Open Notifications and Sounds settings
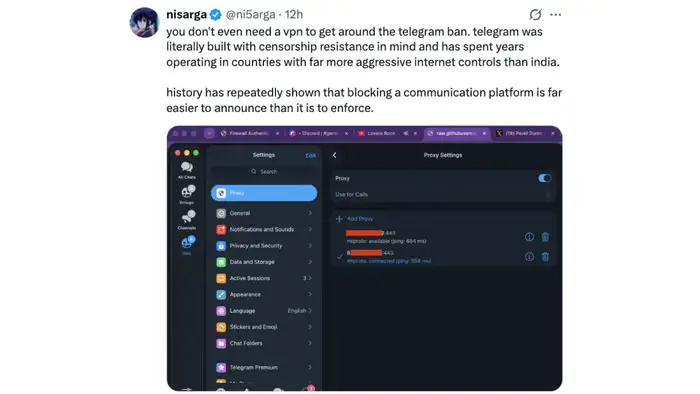700x394 pixels. click(x=264, y=229)
